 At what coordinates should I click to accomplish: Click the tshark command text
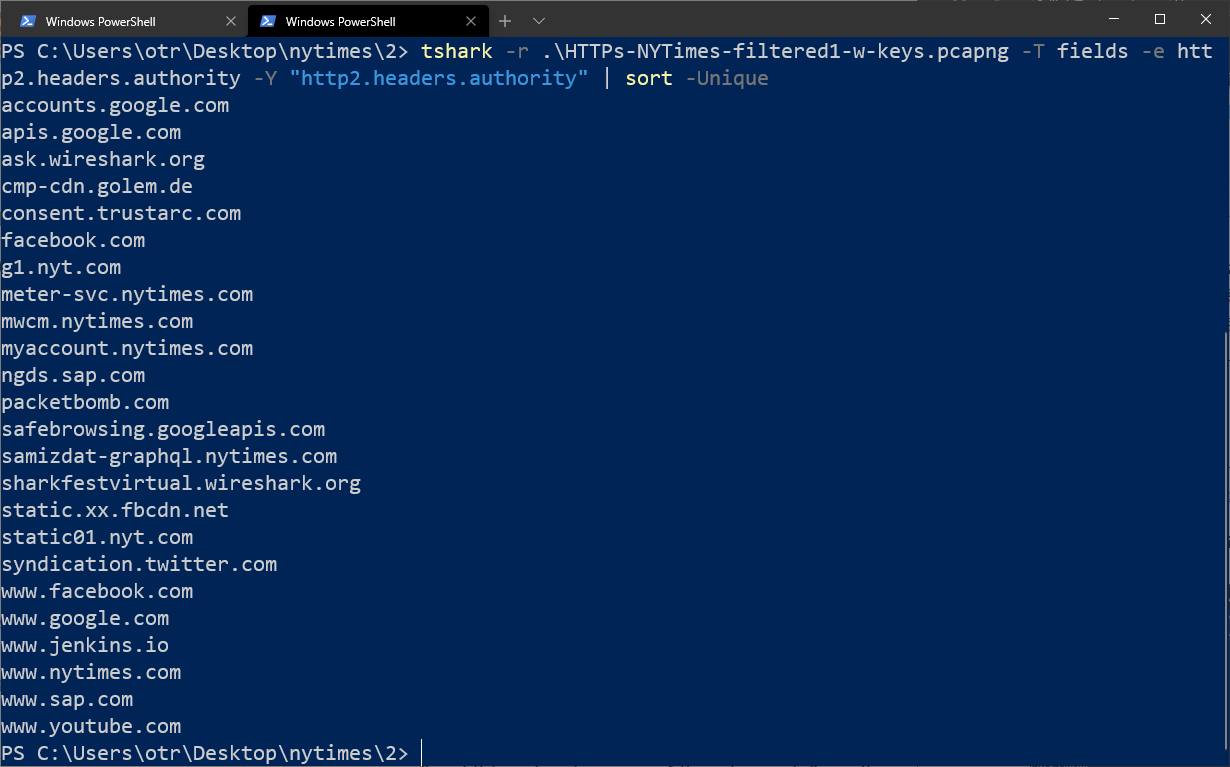457,51
